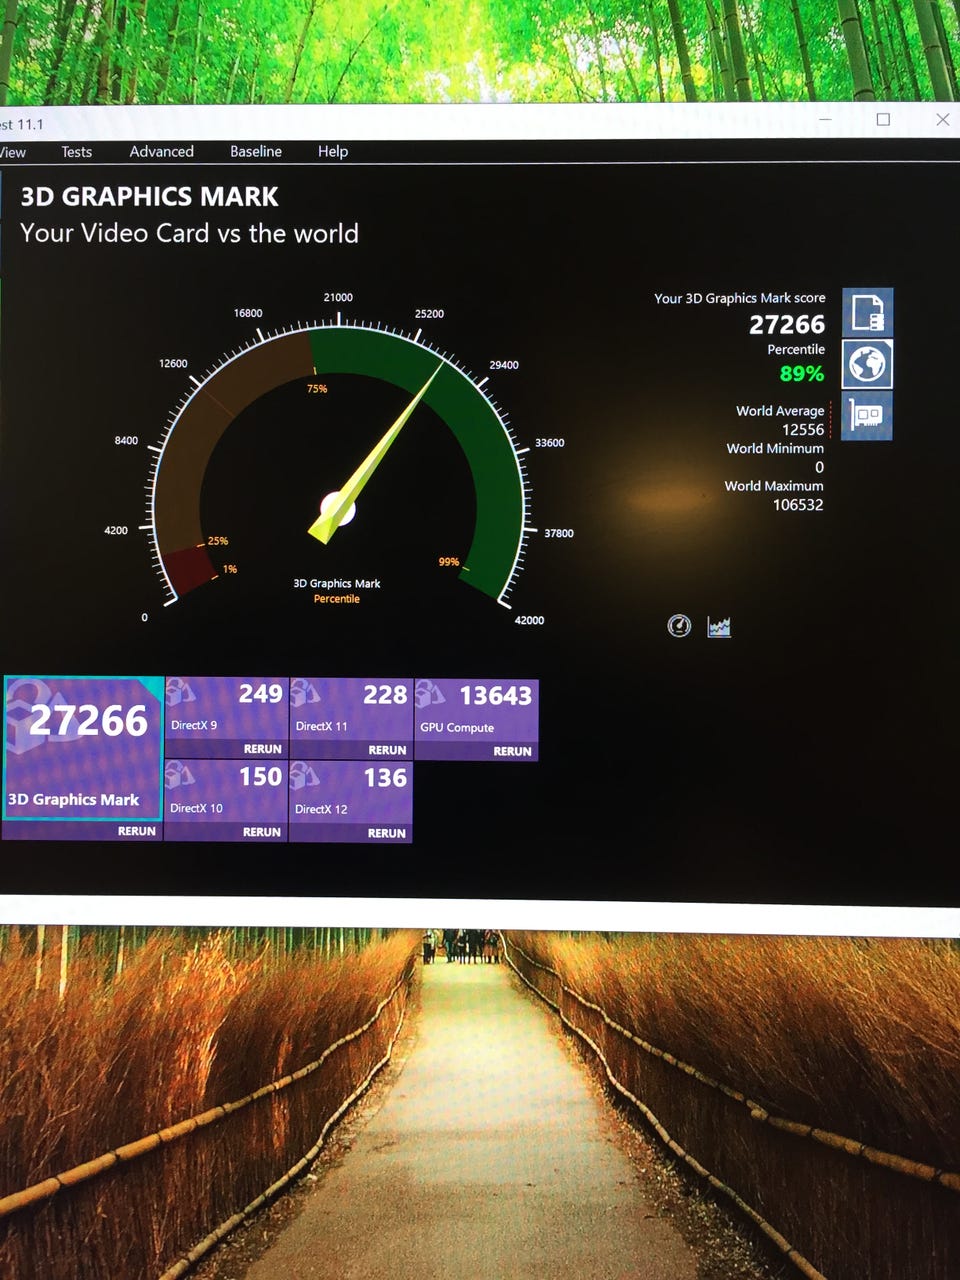Click the globe world comparison icon
The width and height of the screenshot is (960, 1280).
pos(867,364)
